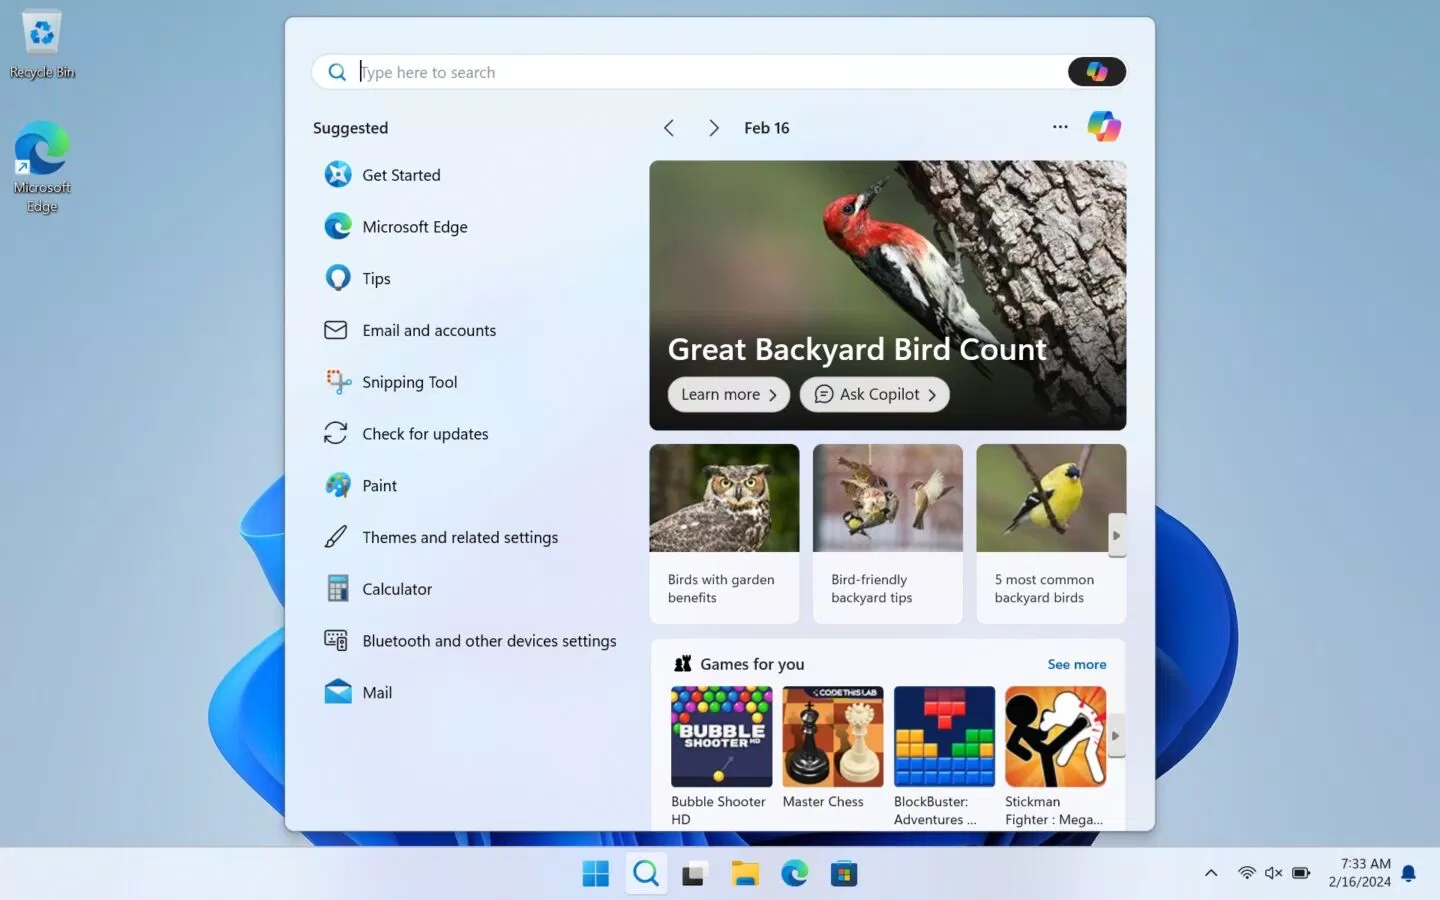
Task: Open the three-dot more options menu
Action: [1060, 127]
